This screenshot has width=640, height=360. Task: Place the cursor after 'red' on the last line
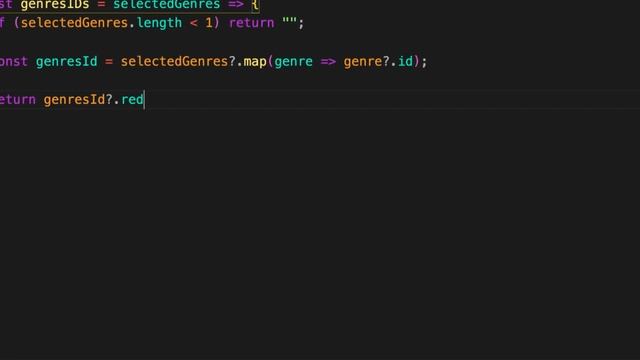click(144, 100)
